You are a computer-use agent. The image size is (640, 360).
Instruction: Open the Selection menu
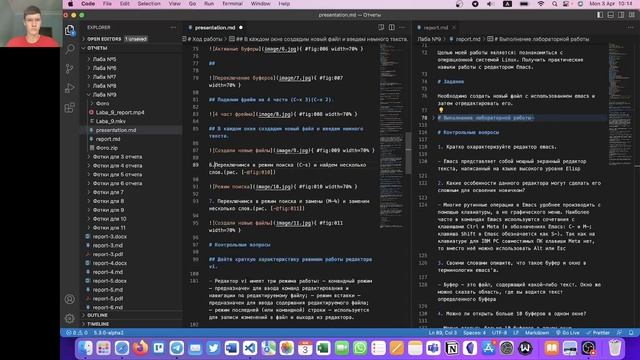[x=149, y=4]
